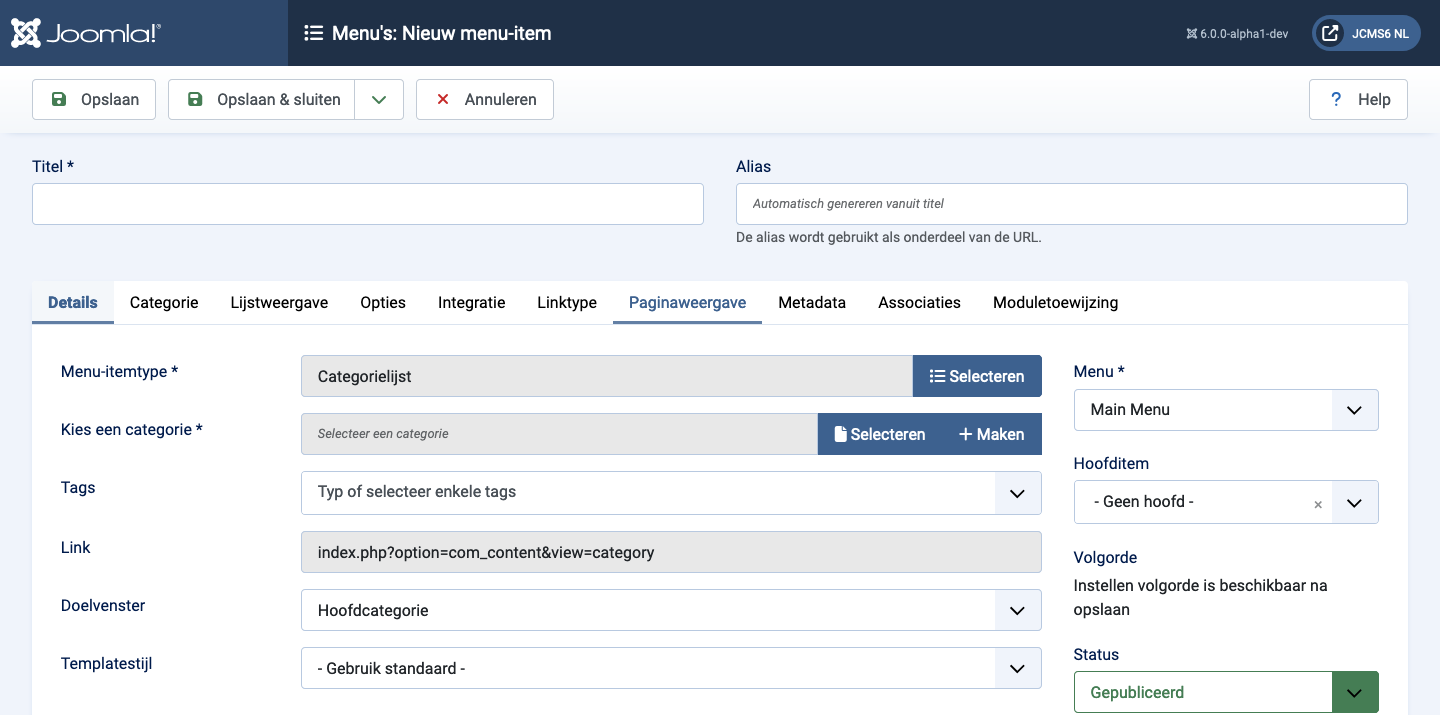This screenshot has height=715, width=1440.
Task: Open the Metadata tab
Action: point(812,303)
